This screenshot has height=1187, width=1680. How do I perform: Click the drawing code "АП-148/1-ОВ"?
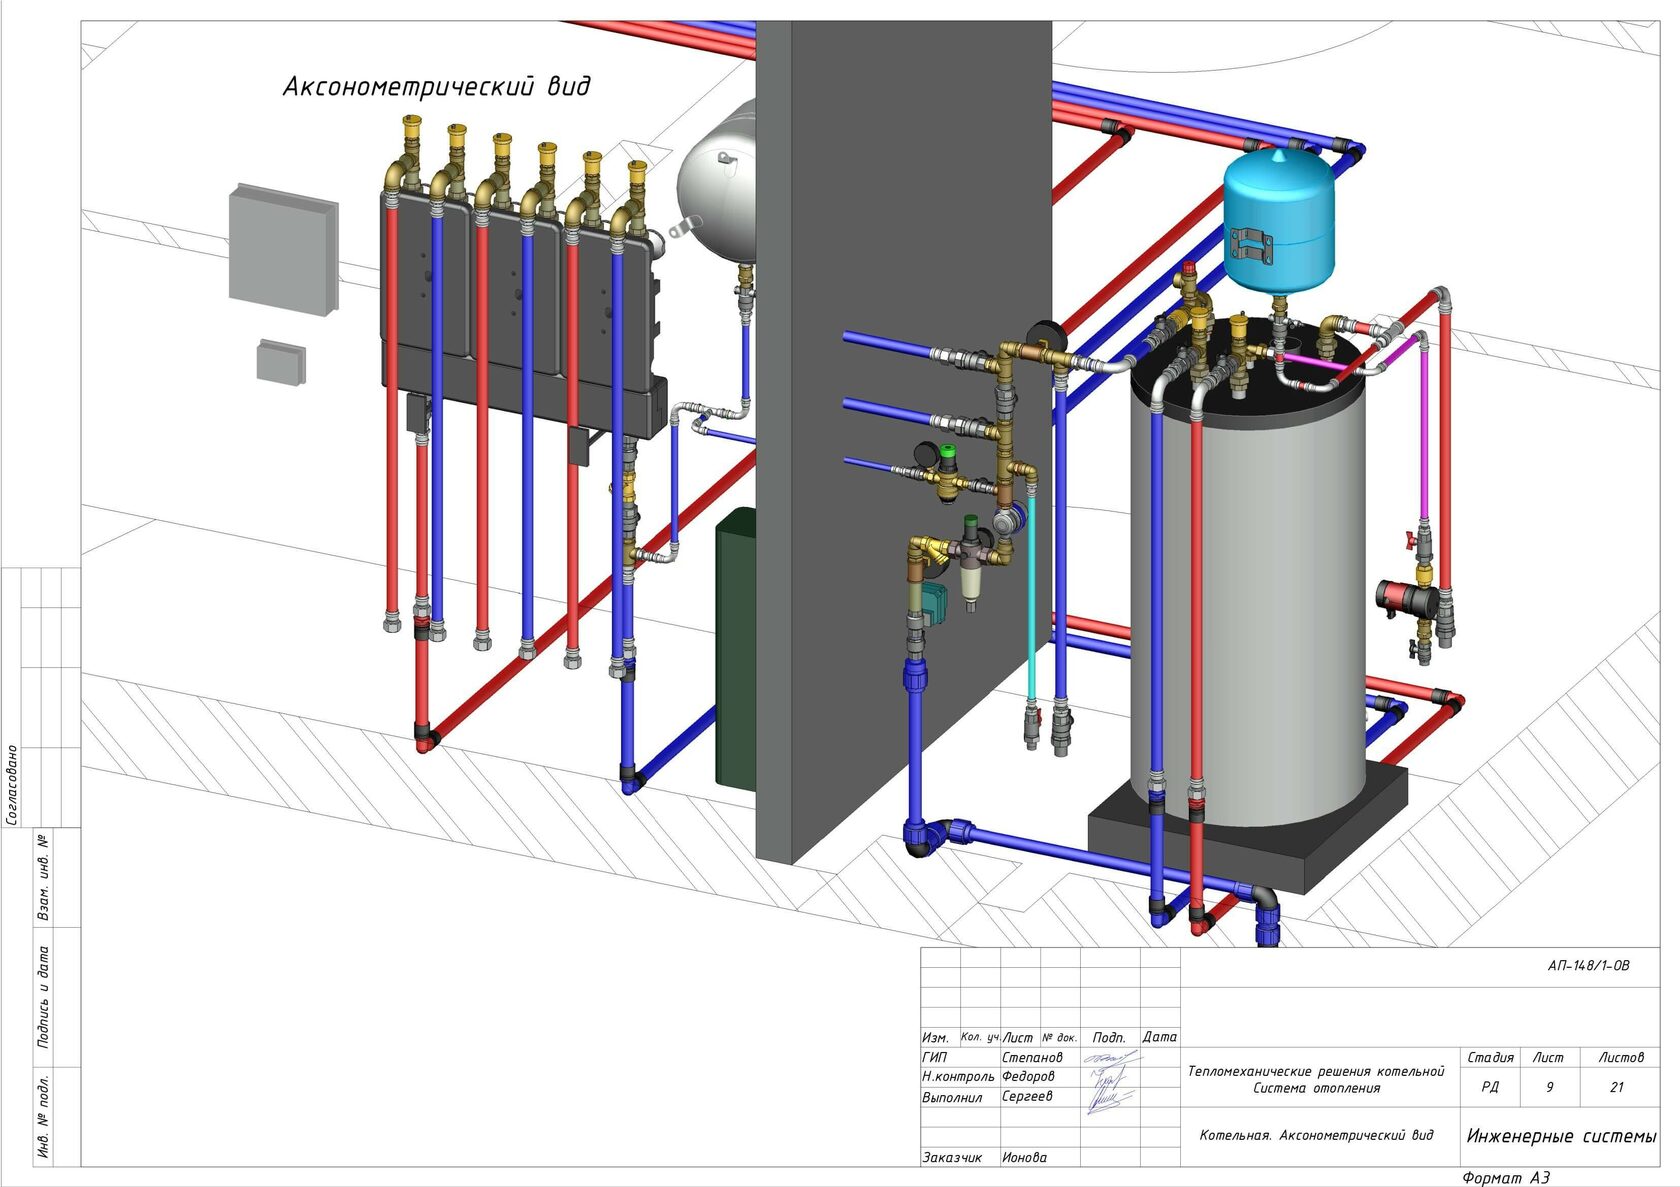[x=1588, y=966]
